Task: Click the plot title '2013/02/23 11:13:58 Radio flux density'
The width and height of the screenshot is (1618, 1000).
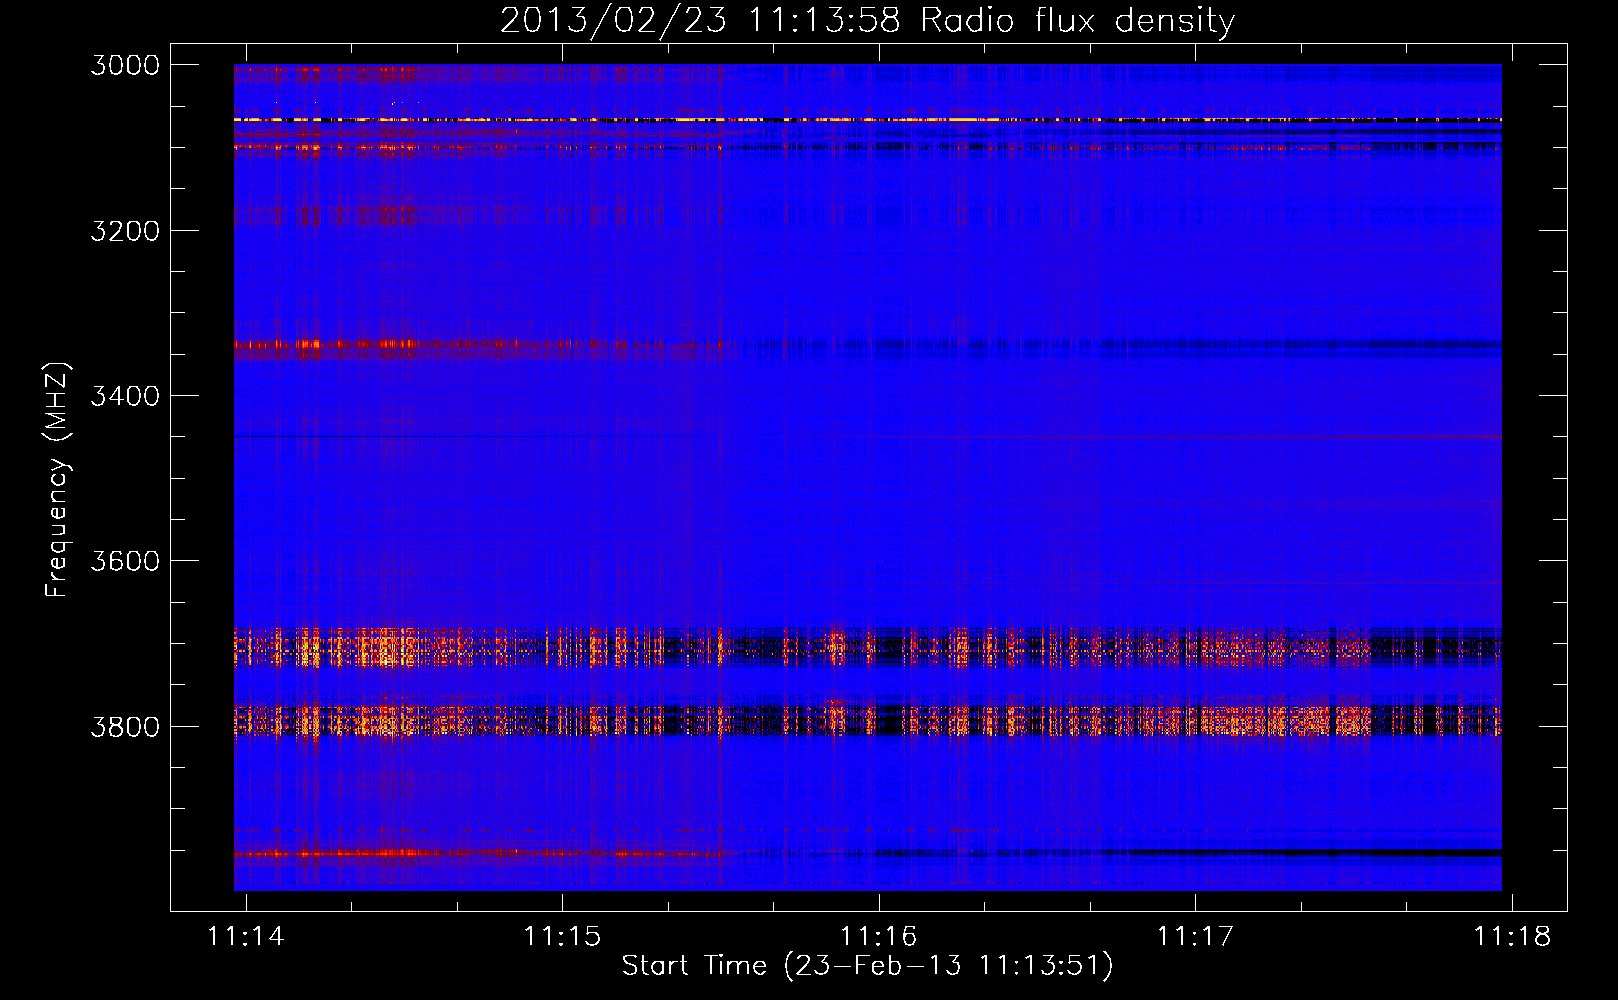Action: tap(867, 20)
